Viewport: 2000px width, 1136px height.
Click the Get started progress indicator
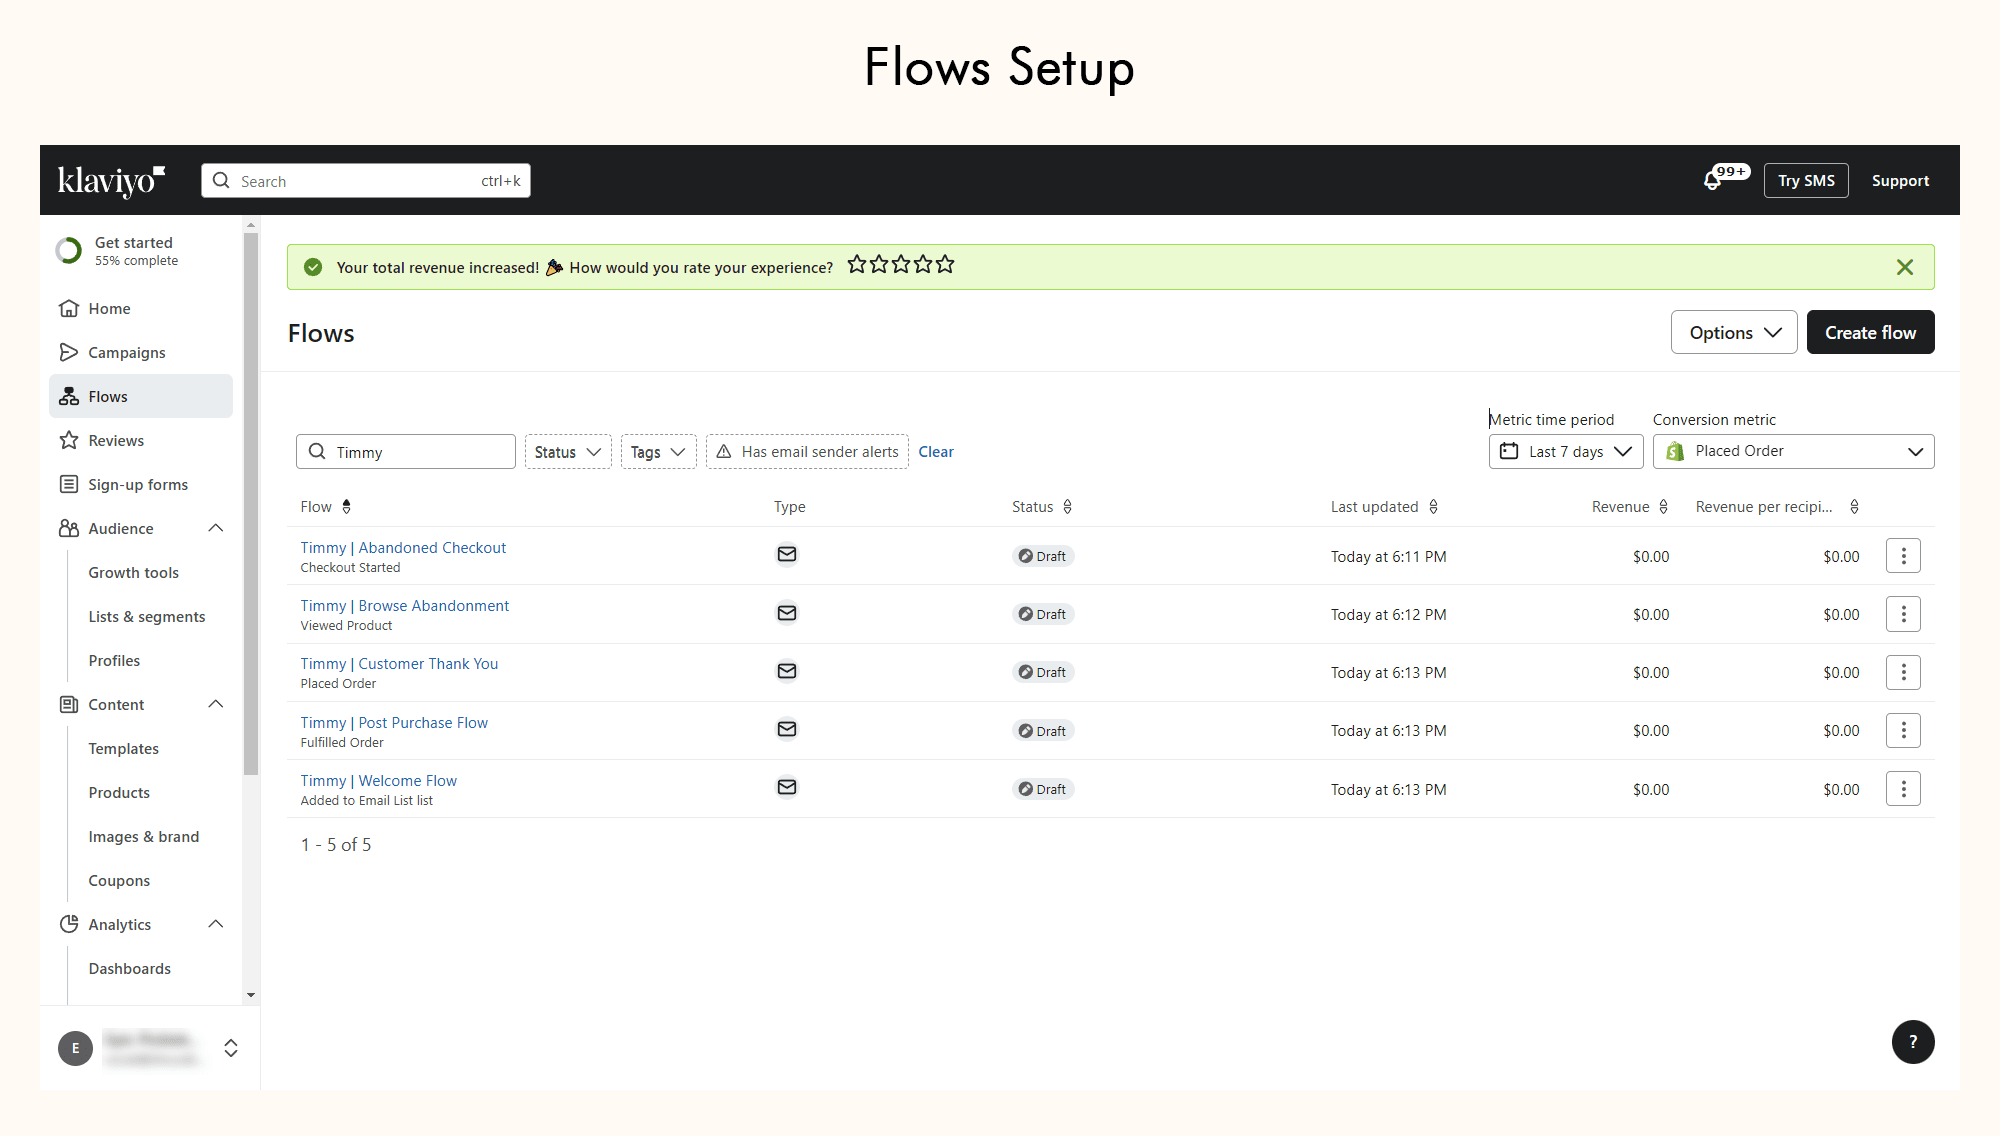tap(69, 250)
